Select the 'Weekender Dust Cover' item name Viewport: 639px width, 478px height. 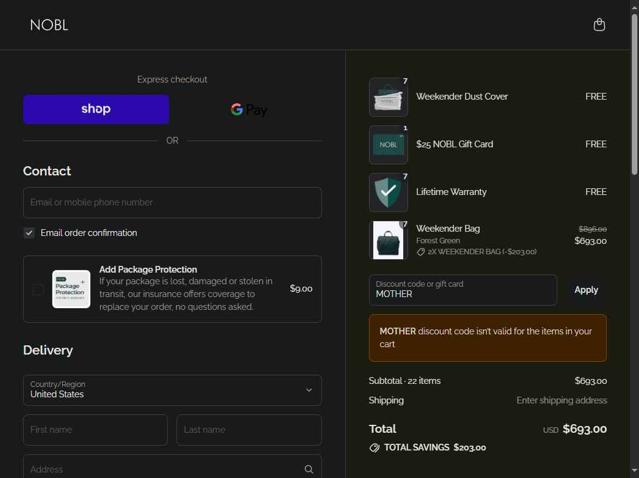tap(462, 97)
